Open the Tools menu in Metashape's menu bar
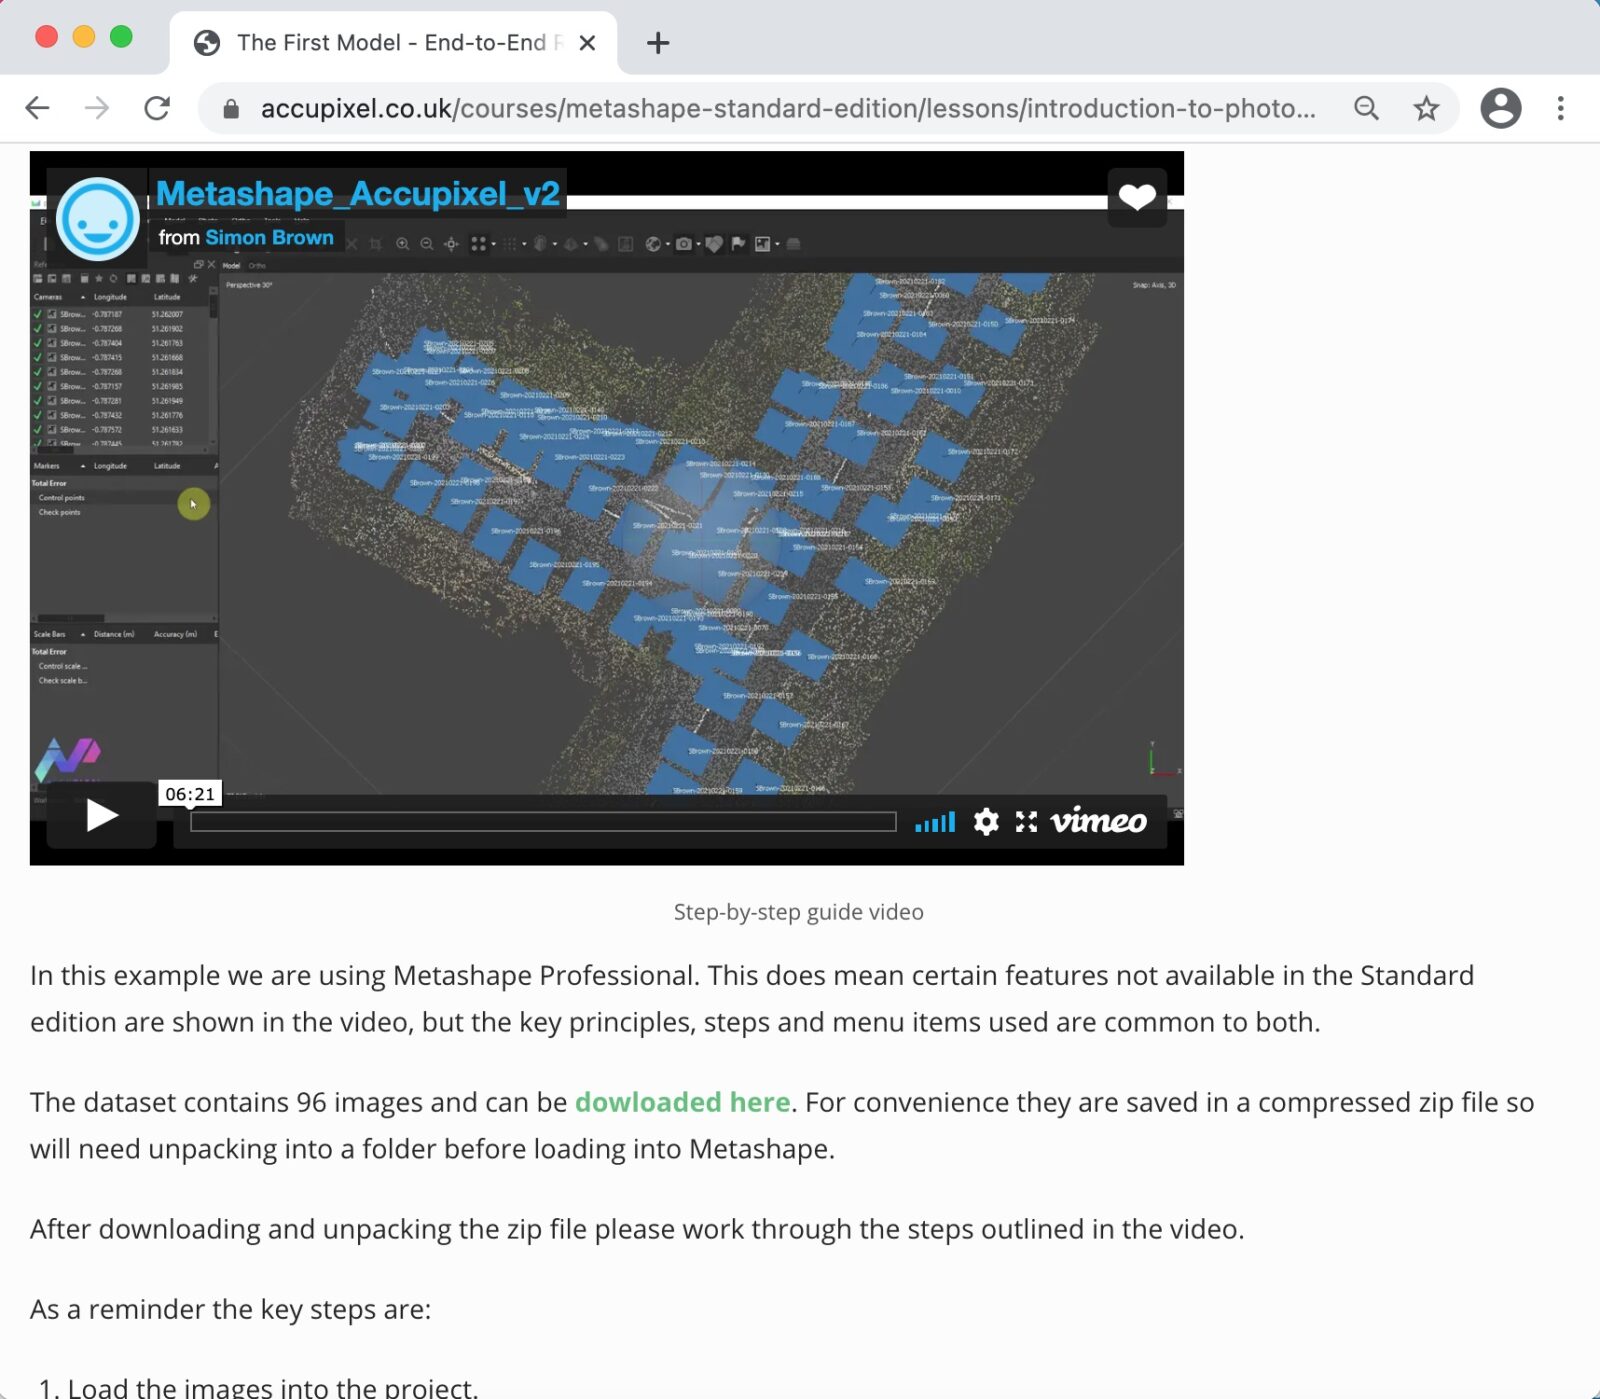The height and width of the screenshot is (1399, 1600). 271,220
